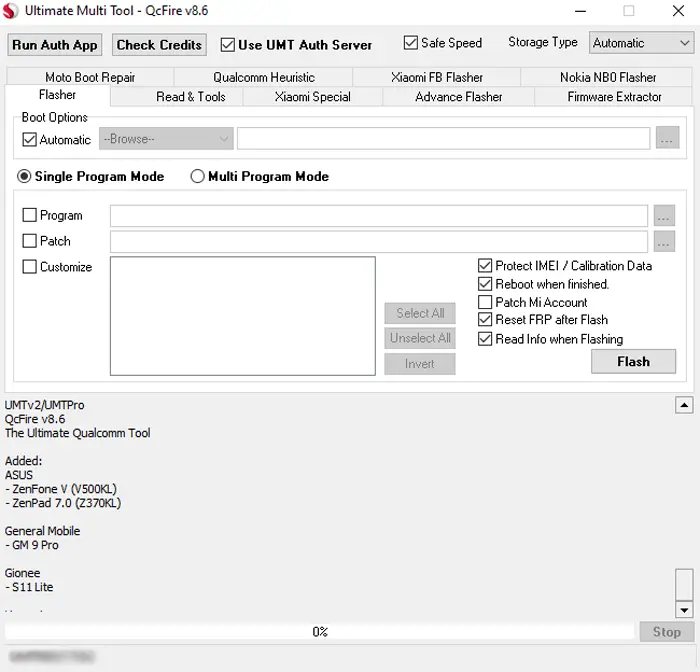Image resolution: width=700 pixels, height=672 pixels.
Task: Select Multi Program Mode radio button
Action: tap(197, 176)
